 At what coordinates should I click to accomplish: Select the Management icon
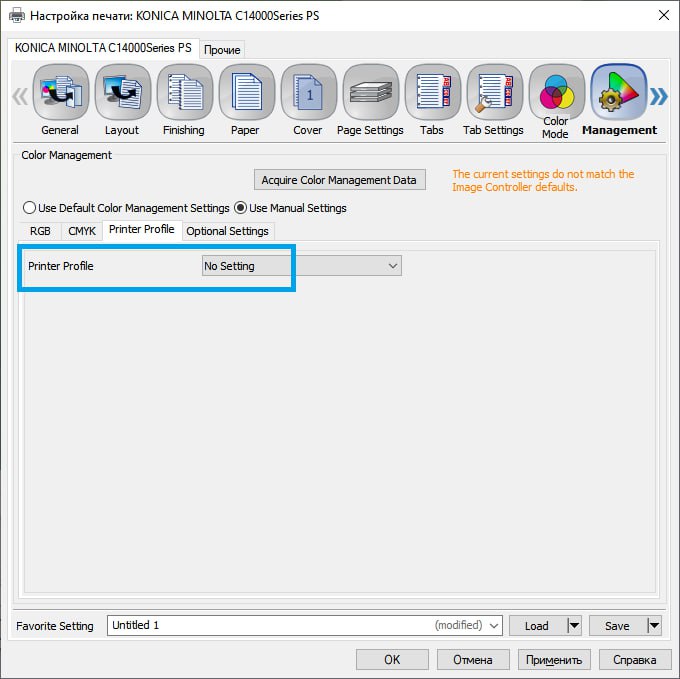pos(619,92)
